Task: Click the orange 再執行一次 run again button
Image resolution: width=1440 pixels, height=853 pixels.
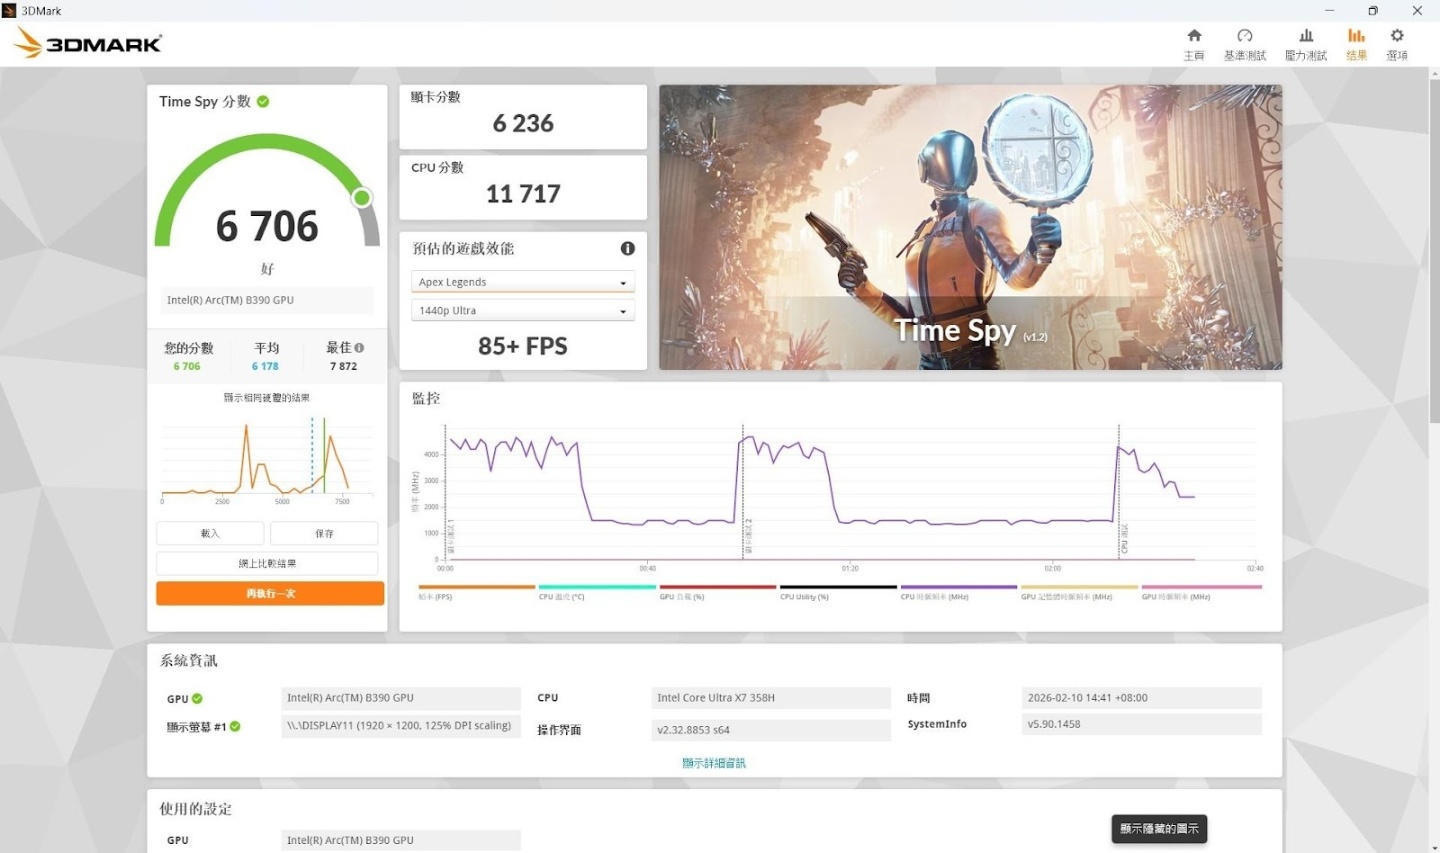Action: tap(270, 594)
